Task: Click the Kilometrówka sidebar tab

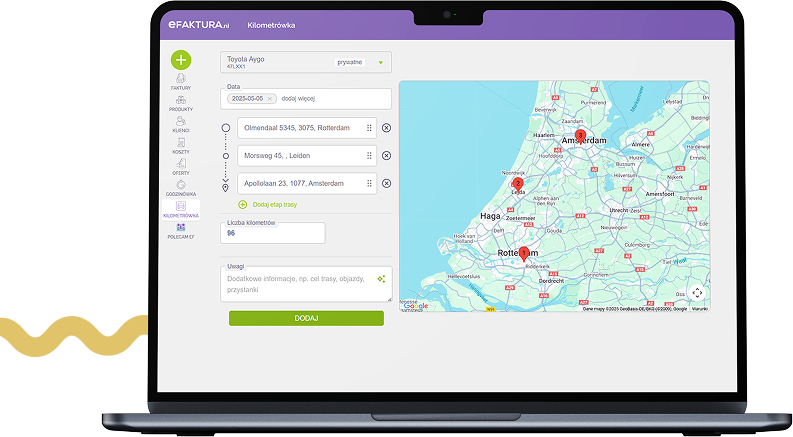Action: 180,208
